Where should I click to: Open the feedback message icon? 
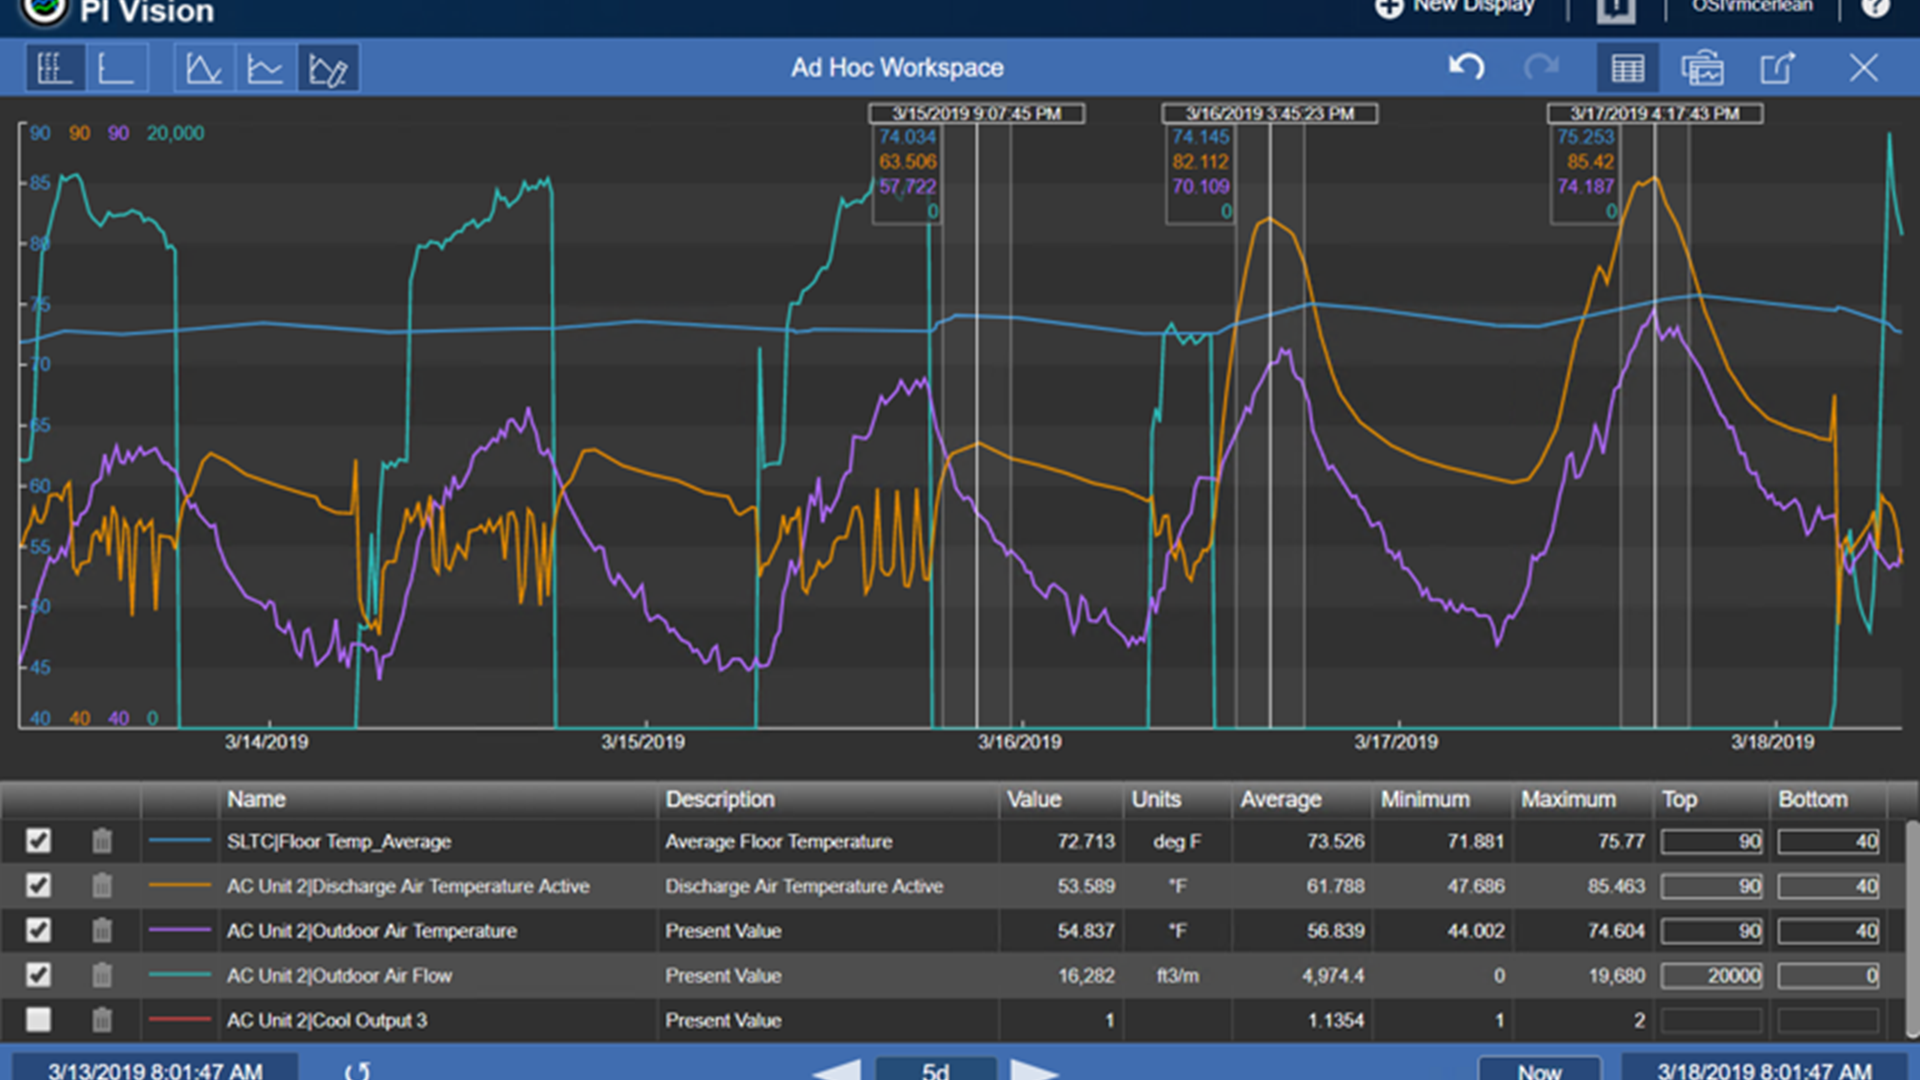[x=1615, y=10]
